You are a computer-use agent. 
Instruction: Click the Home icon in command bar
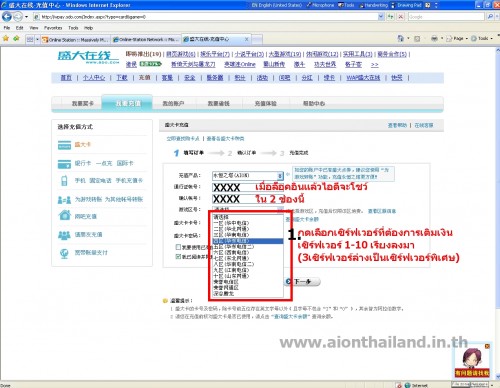click(400, 39)
